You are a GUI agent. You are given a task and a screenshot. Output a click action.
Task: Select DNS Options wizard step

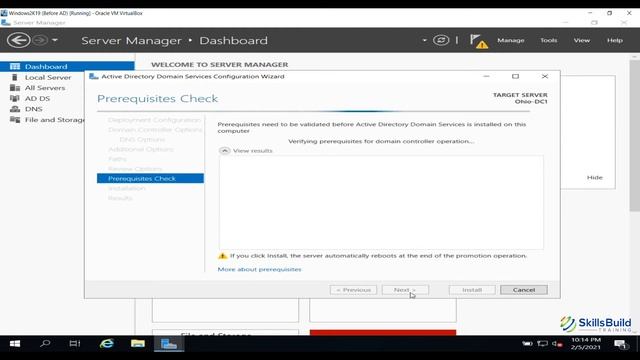(x=142, y=140)
